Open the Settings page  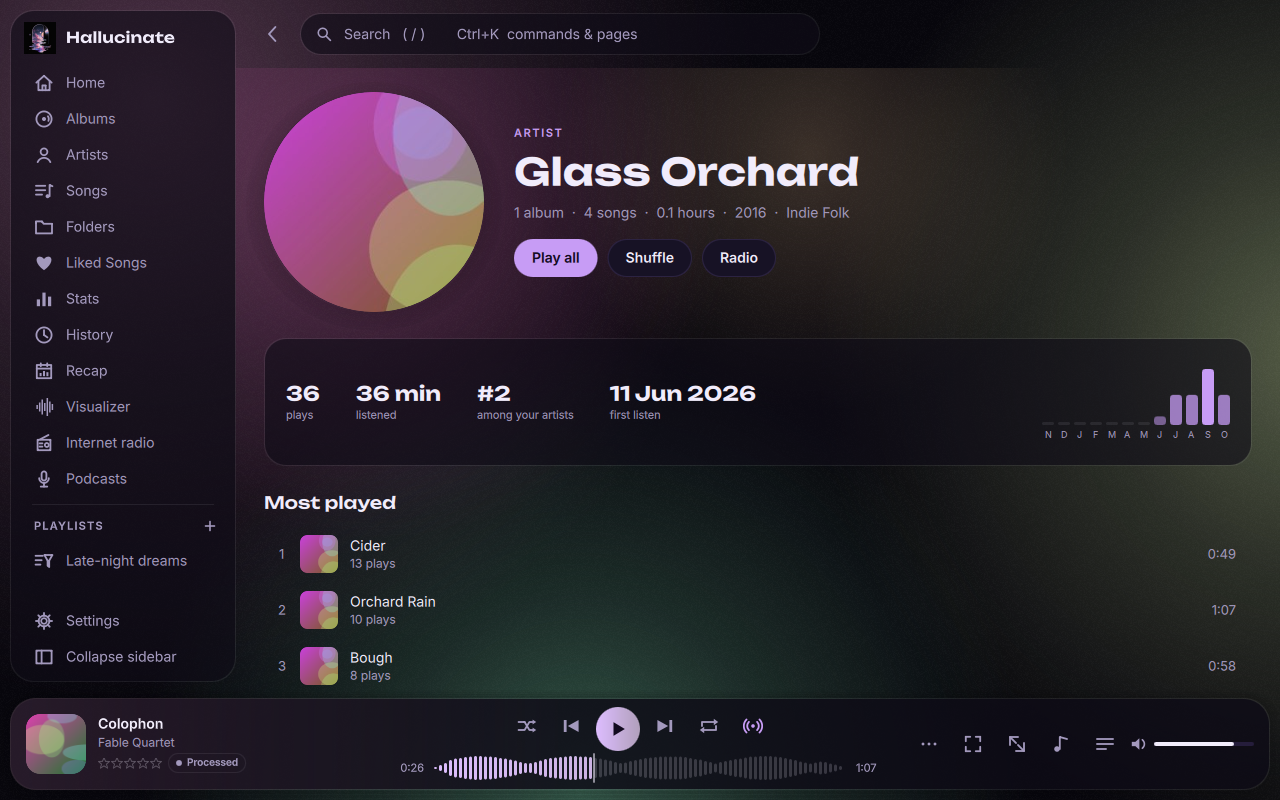[123, 621]
